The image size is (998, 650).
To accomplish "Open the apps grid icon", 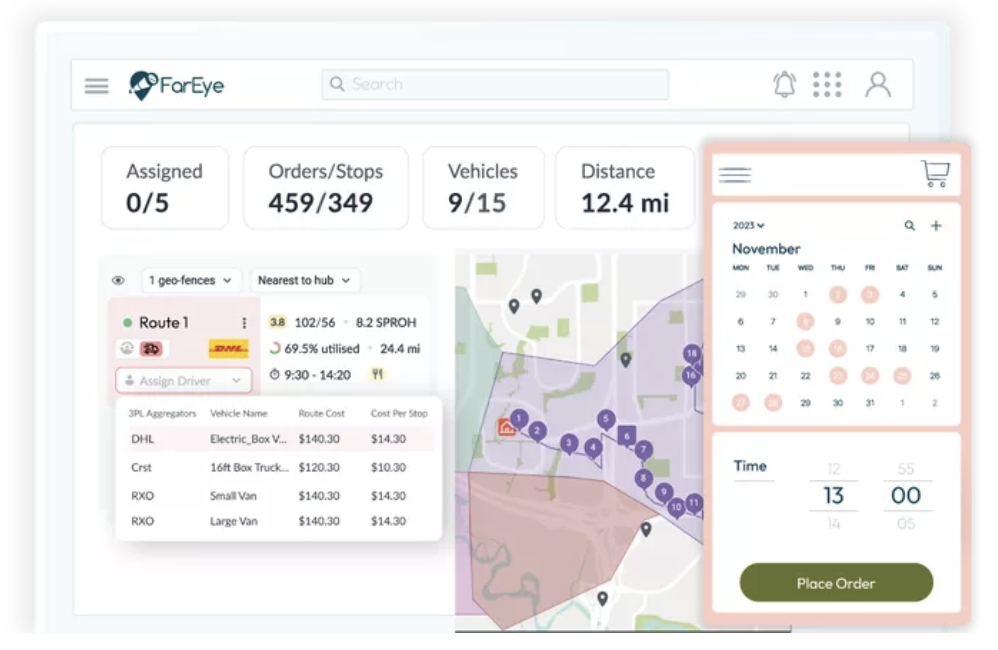I will (x=827, y=85).
